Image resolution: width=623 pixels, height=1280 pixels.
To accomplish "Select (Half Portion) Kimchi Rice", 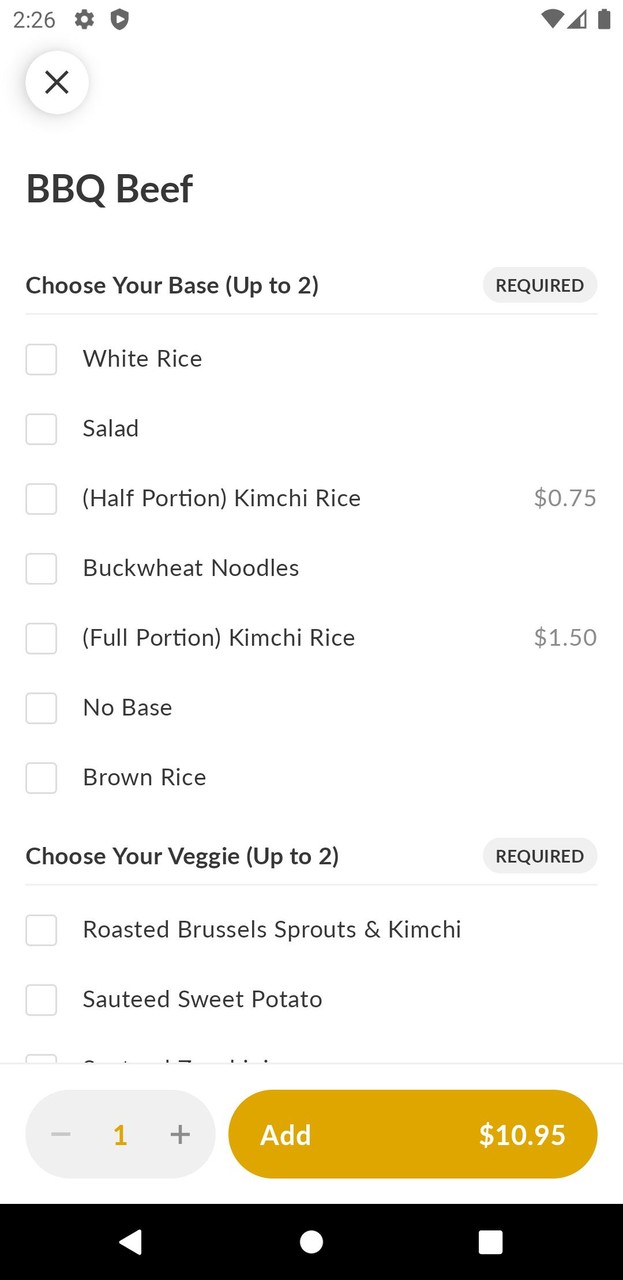I will click(x=41, y=498).
